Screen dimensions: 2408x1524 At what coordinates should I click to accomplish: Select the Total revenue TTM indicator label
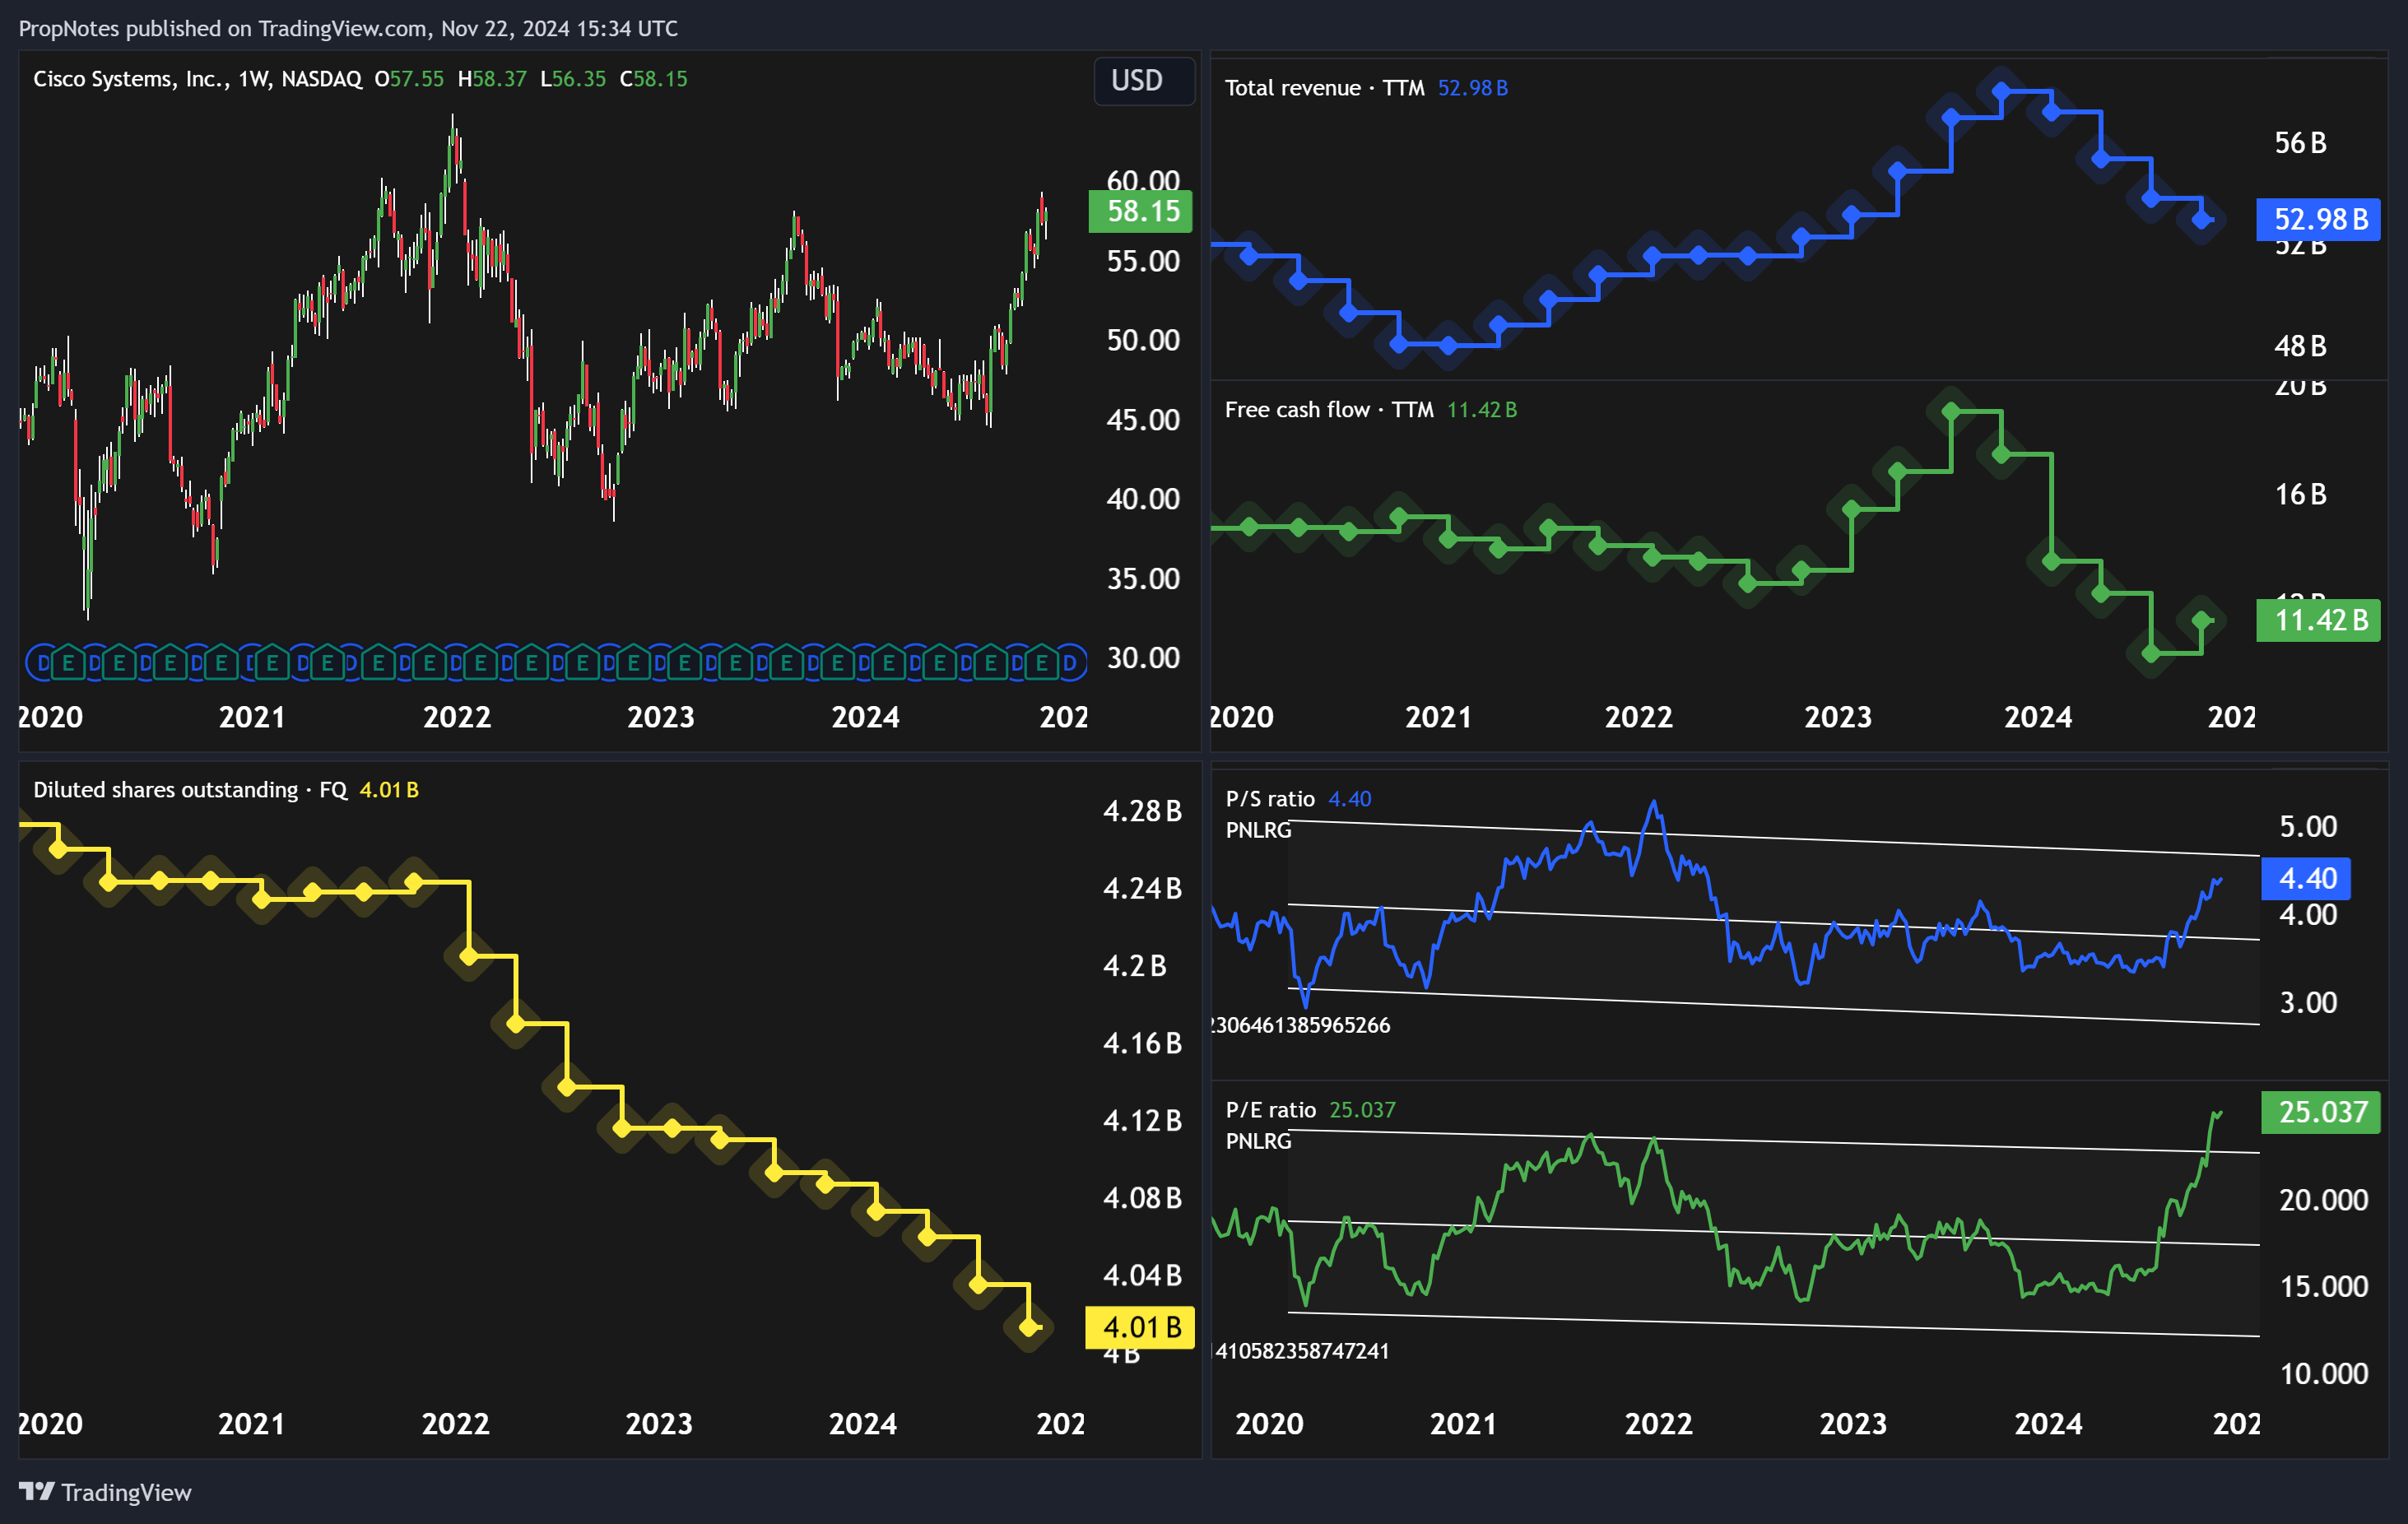pos(1323,88)
